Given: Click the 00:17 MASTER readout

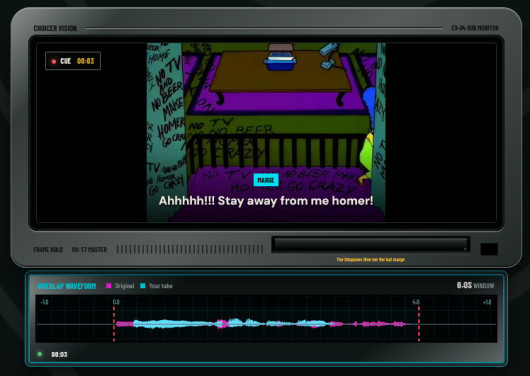Looking at the screenshot, I should click(x=89, y=250).
